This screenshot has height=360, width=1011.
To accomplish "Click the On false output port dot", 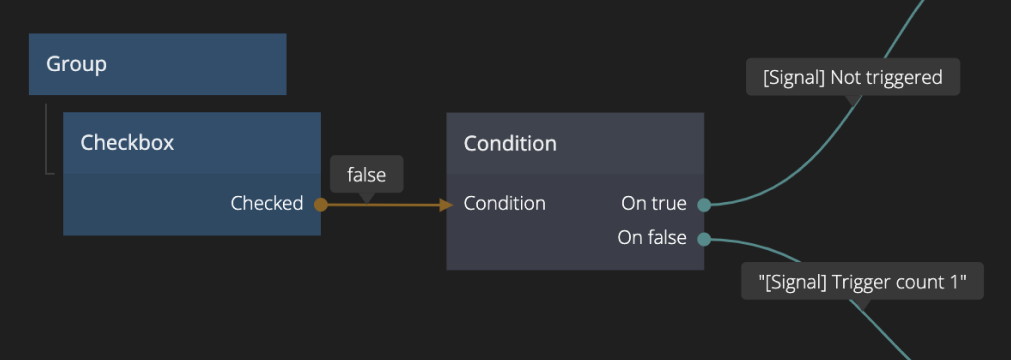I will [x=704, y=239].
